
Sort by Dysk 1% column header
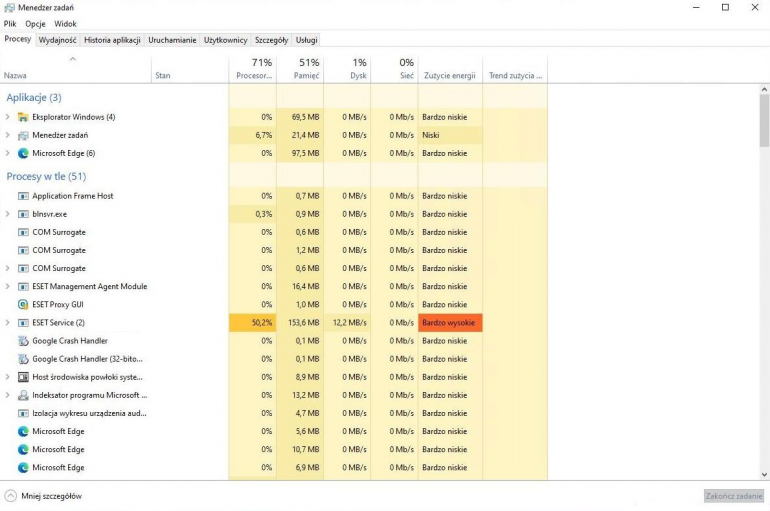click(347, 69)
